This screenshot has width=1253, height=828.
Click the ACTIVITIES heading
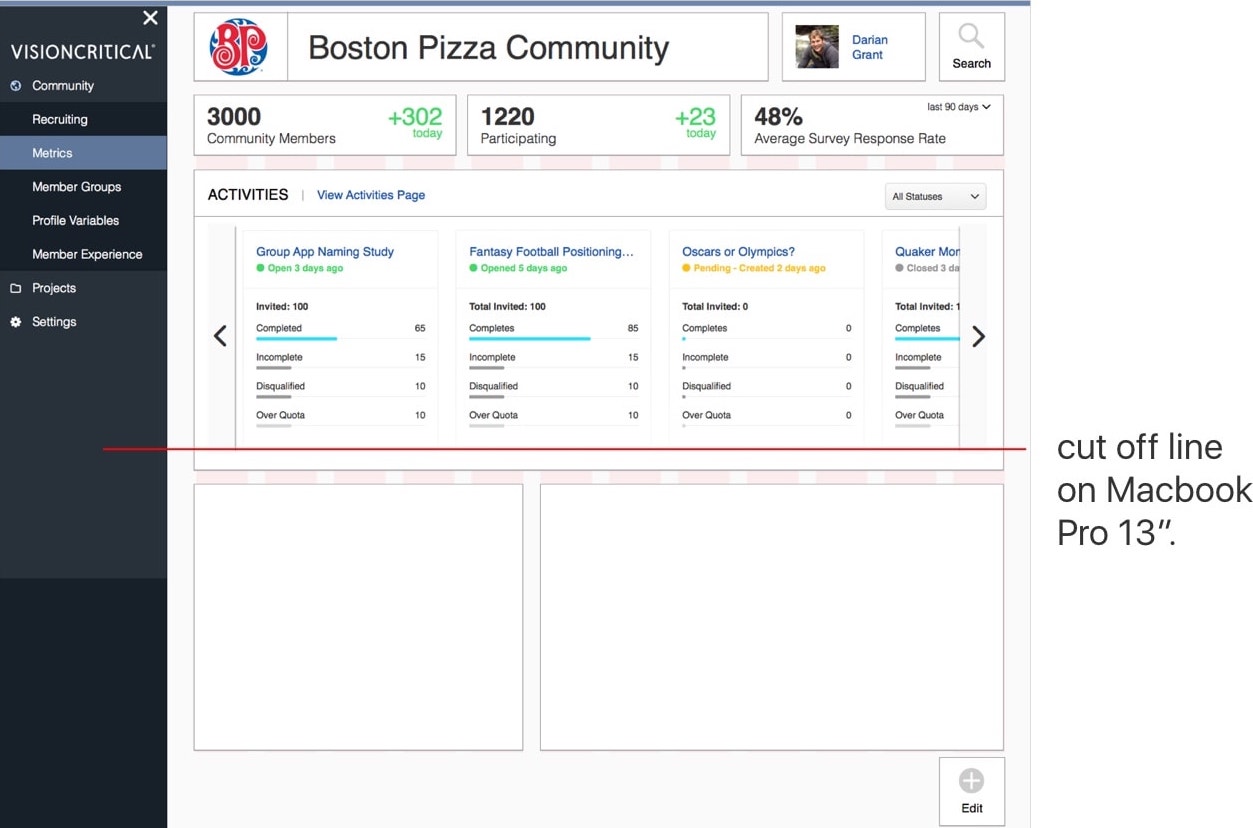click(248, 195)
